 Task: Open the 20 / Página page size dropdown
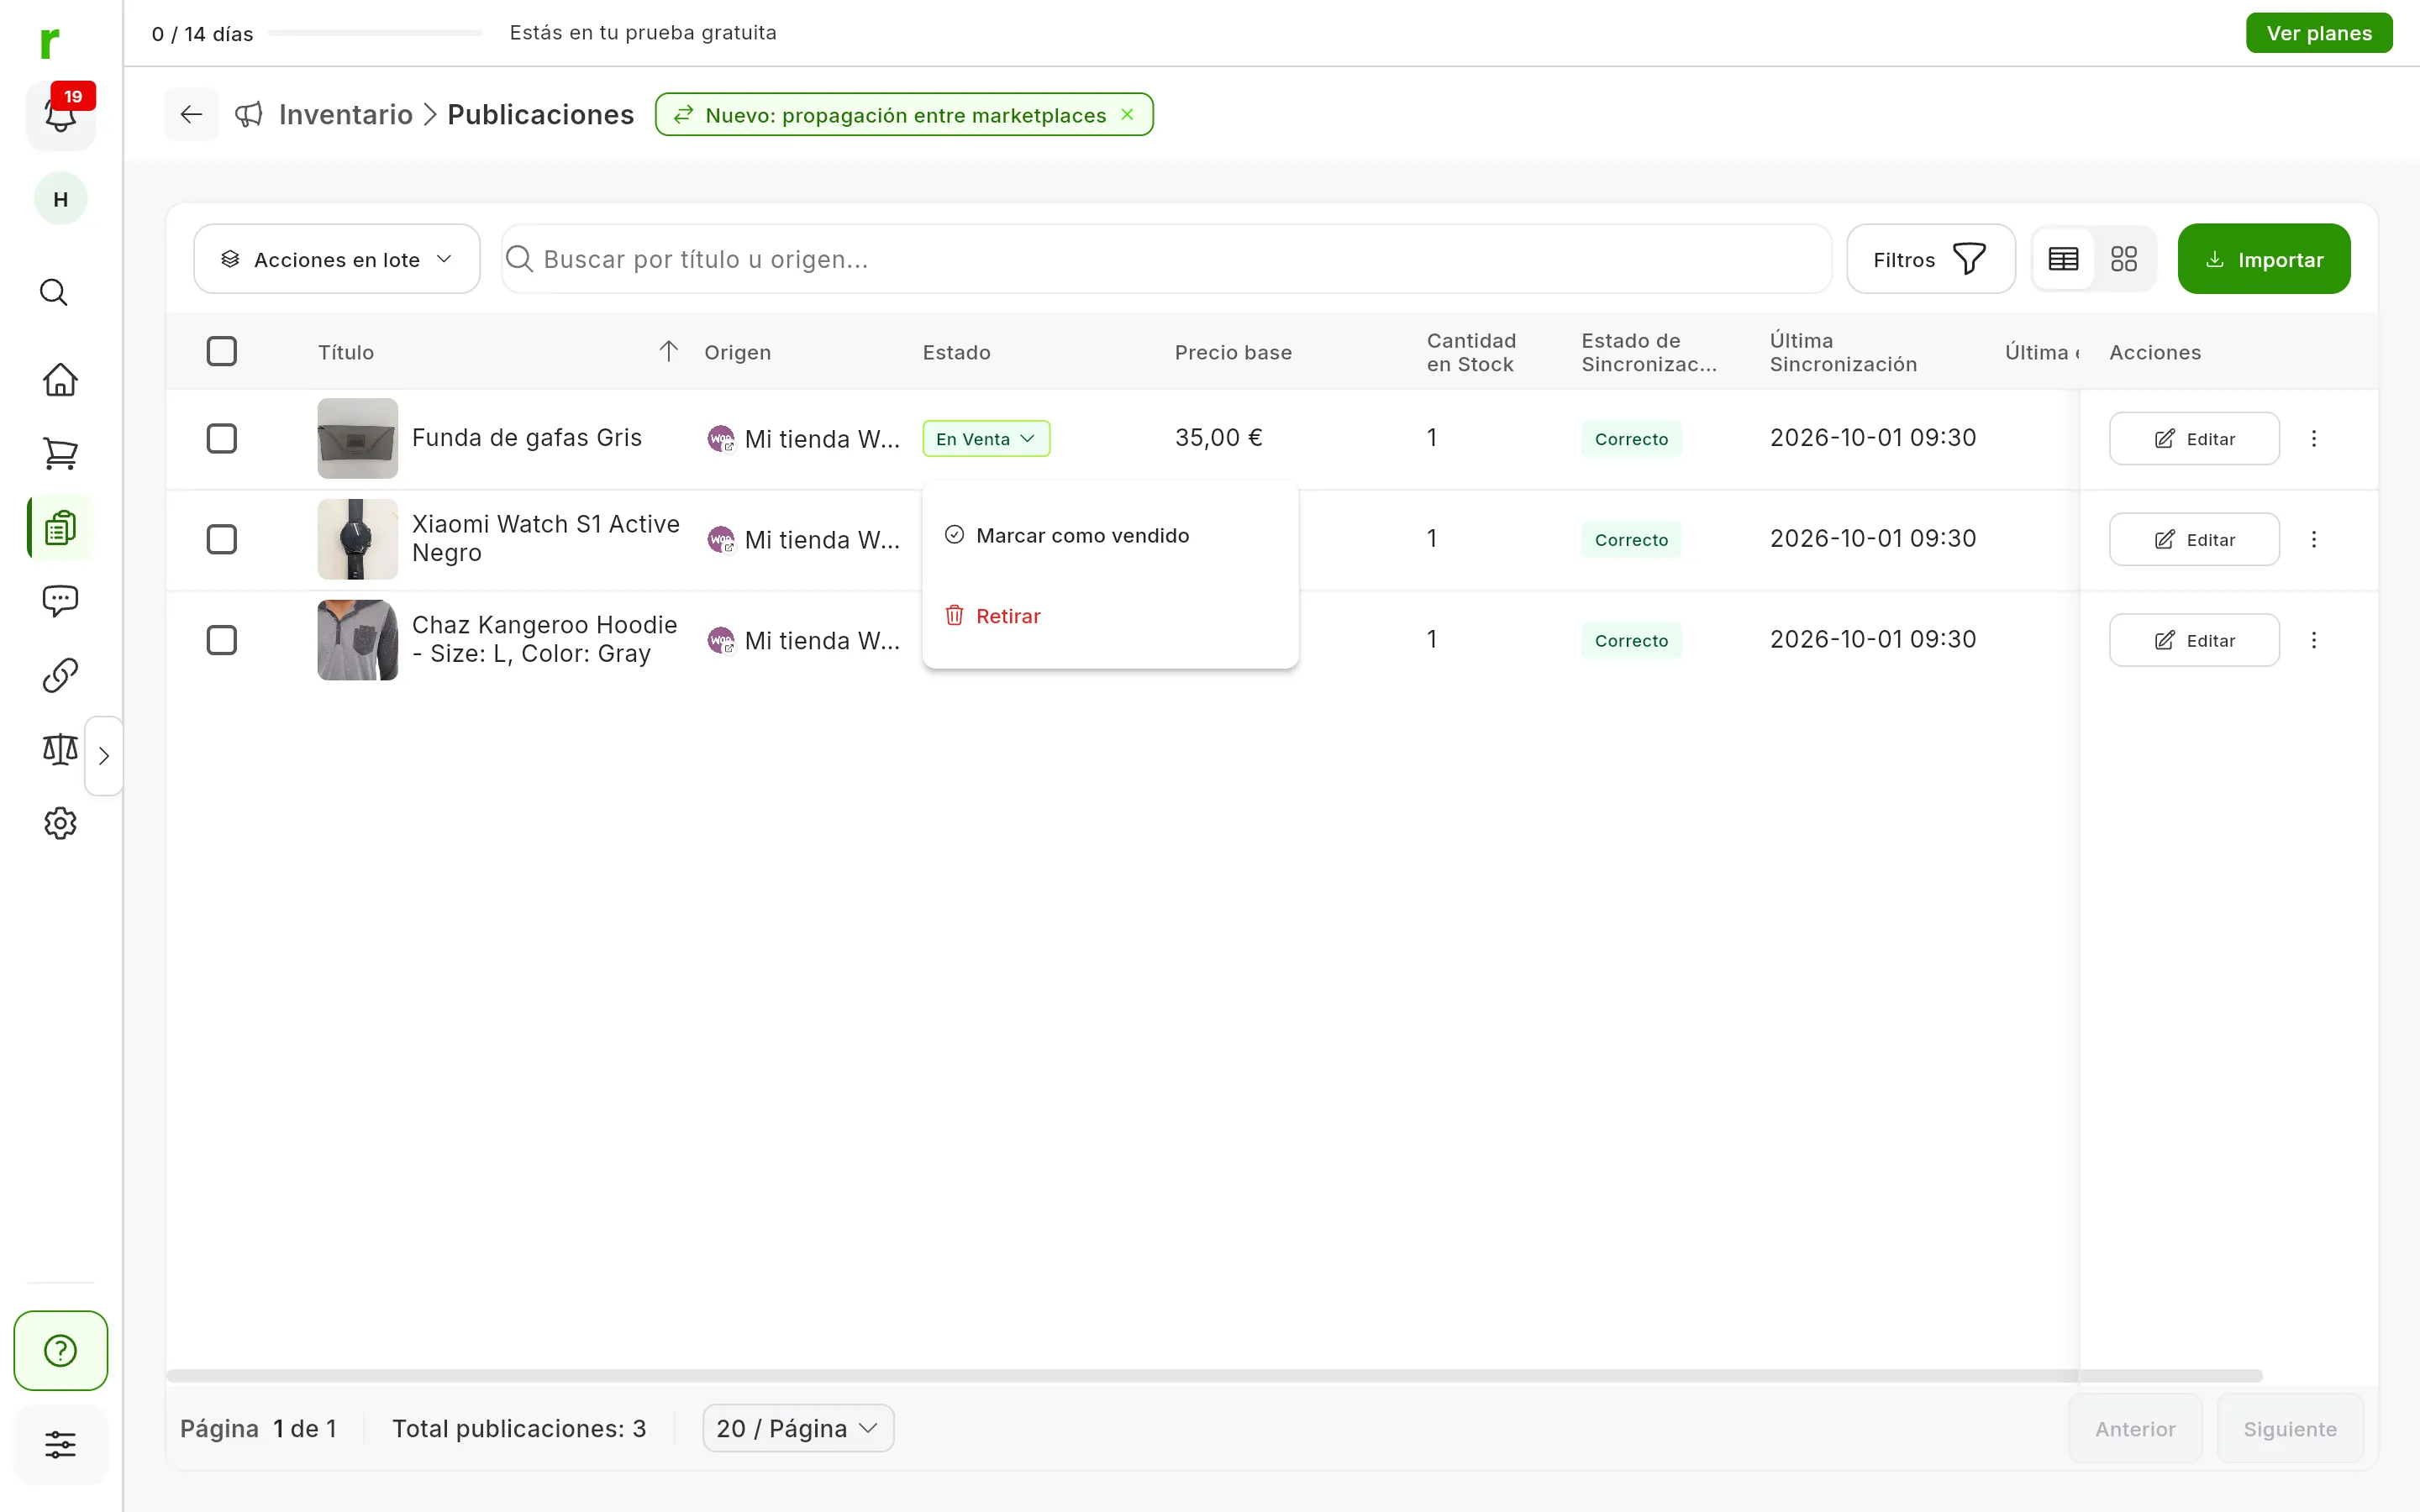(x=798, y=1428)
